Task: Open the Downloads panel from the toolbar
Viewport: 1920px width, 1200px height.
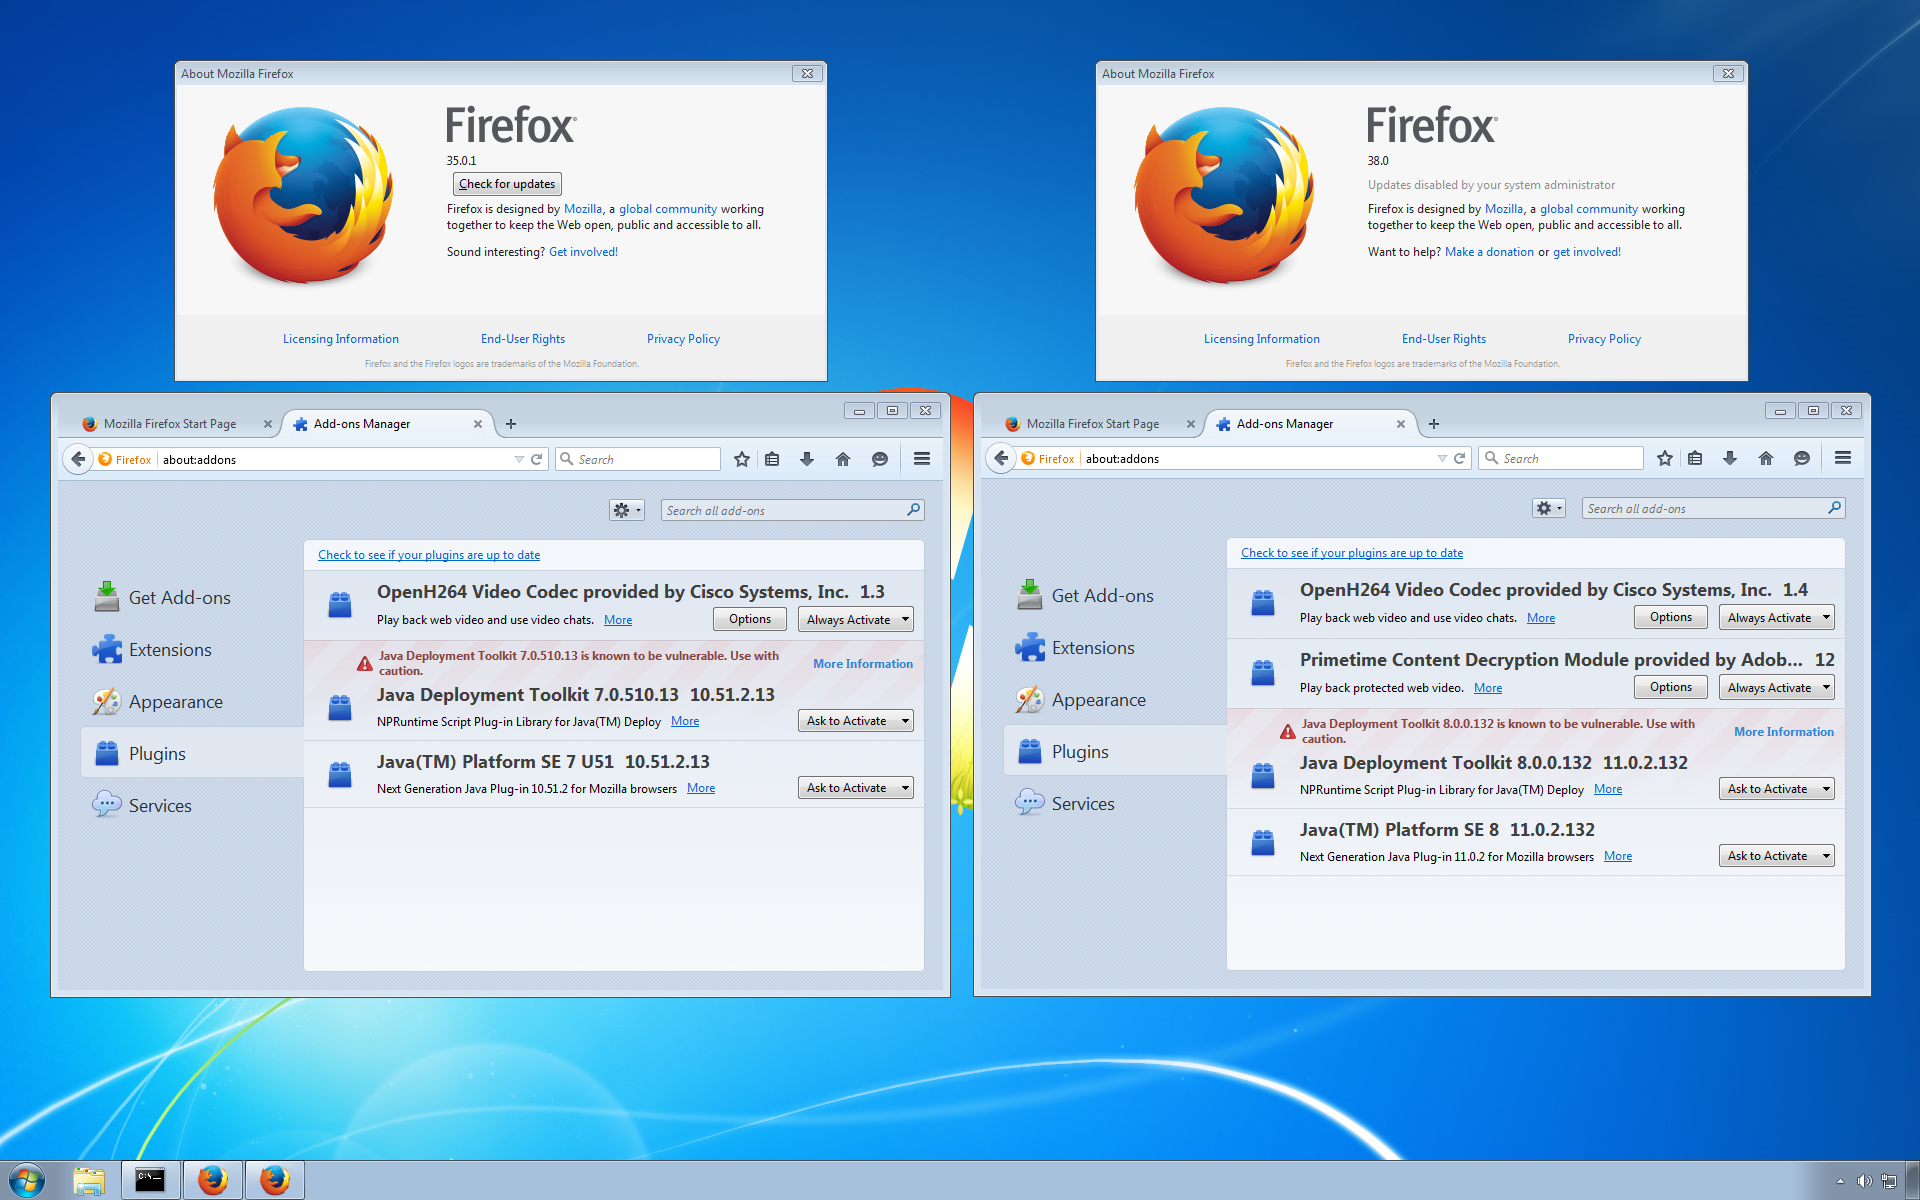Action: click(807, 459)
